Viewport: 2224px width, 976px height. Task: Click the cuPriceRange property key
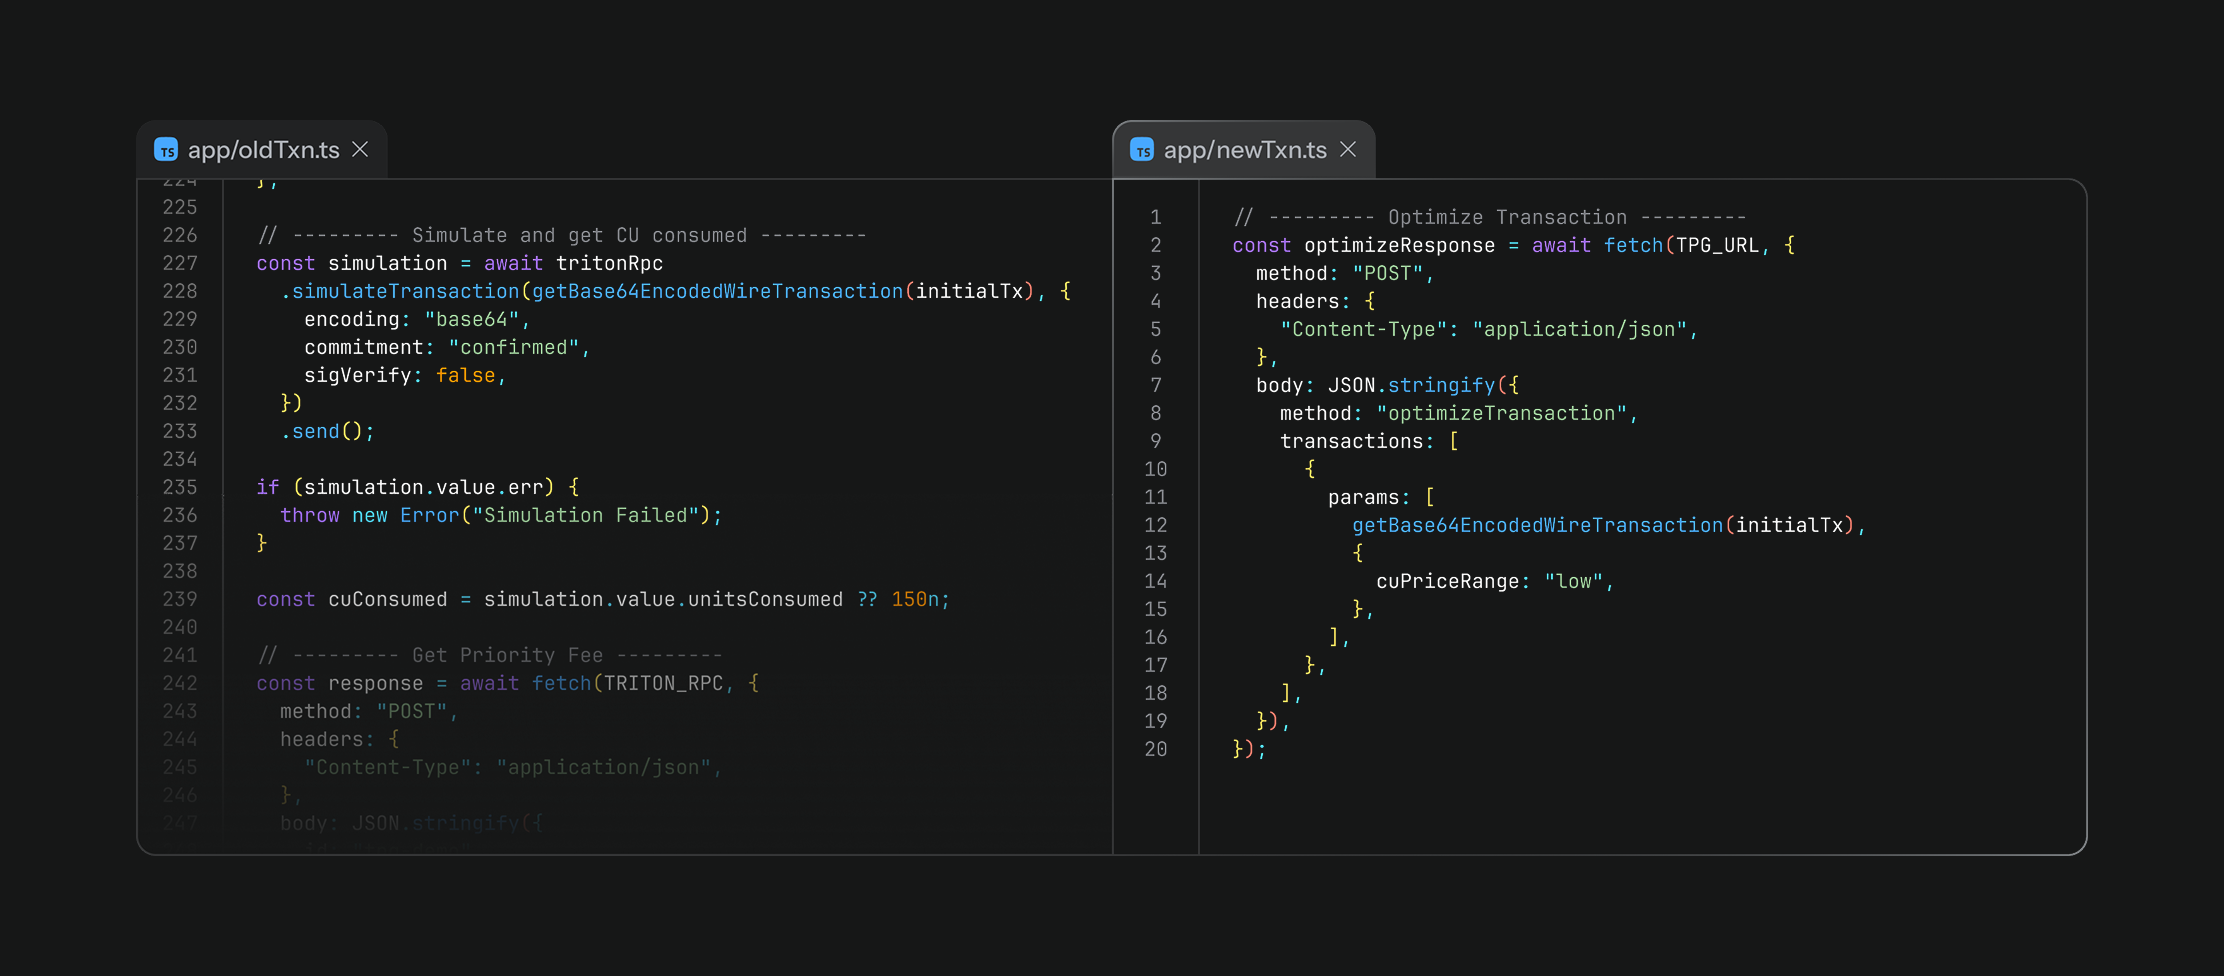1447,581
